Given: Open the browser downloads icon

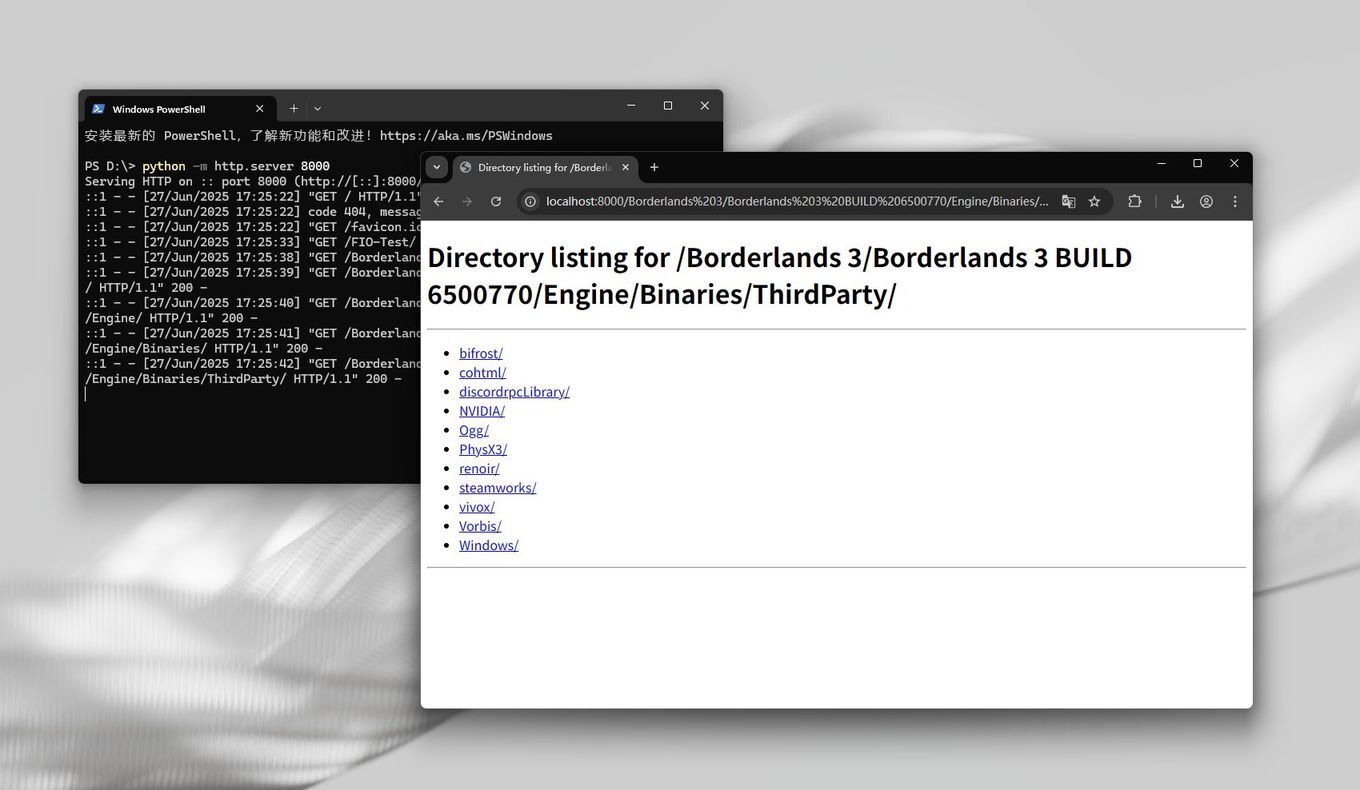Looking at the screenshot, I should click(x=1177, y=201).
